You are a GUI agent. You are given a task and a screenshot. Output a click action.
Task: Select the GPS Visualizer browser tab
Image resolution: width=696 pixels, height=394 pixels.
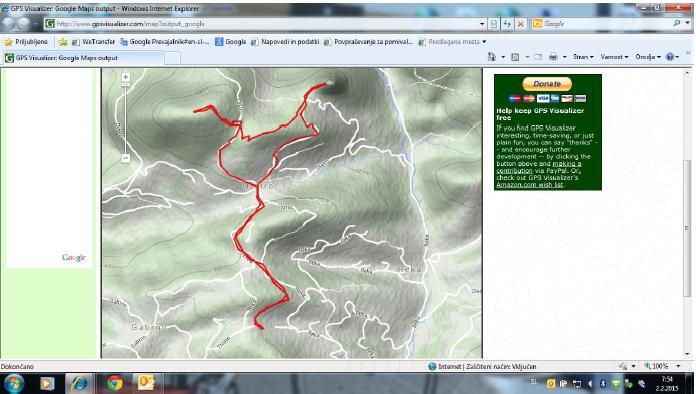tap(83, 58)
